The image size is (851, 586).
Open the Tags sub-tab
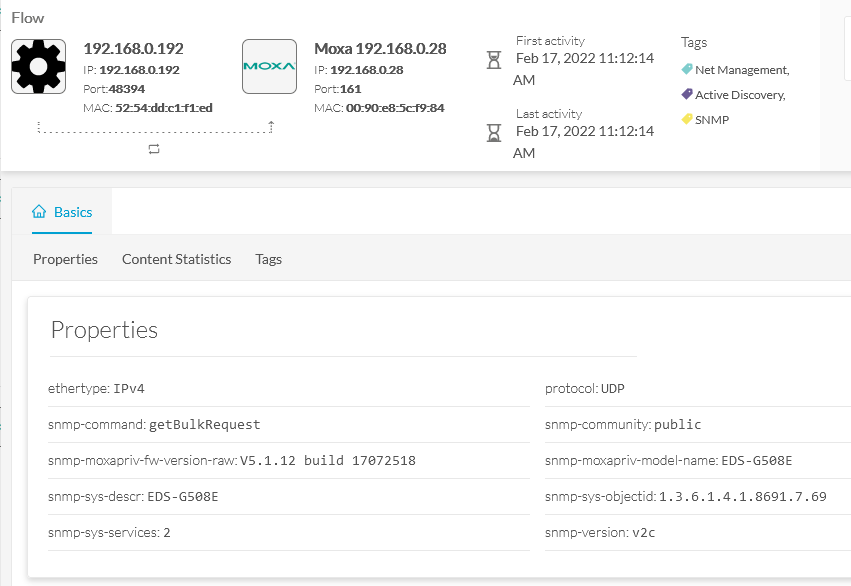pos(269,259)
